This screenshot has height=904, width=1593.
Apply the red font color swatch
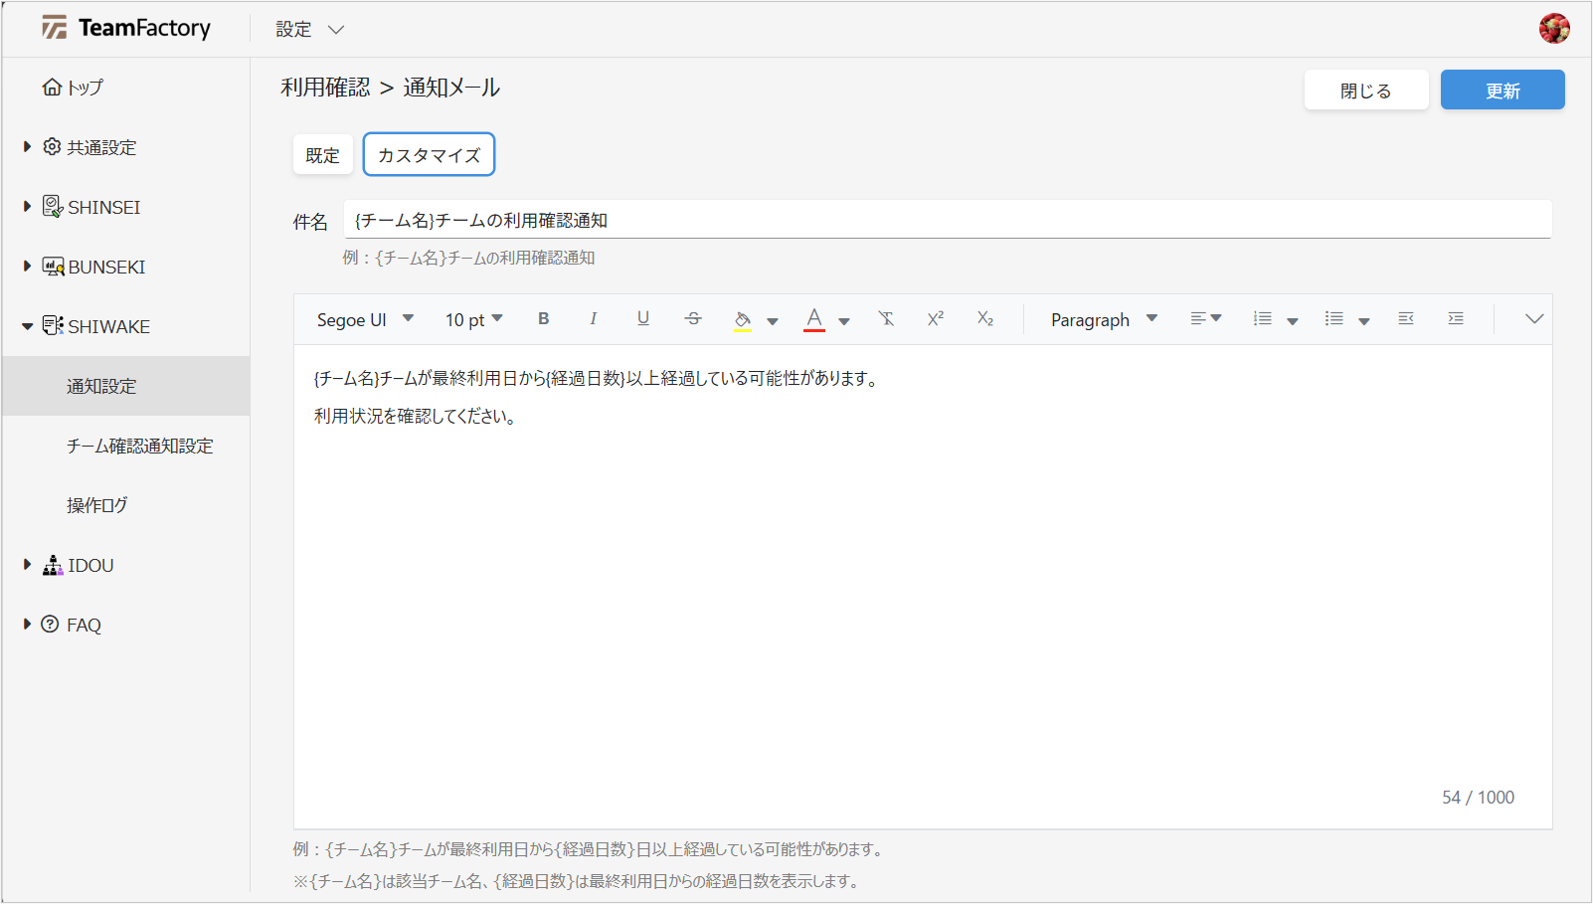[x=814, y=319]
